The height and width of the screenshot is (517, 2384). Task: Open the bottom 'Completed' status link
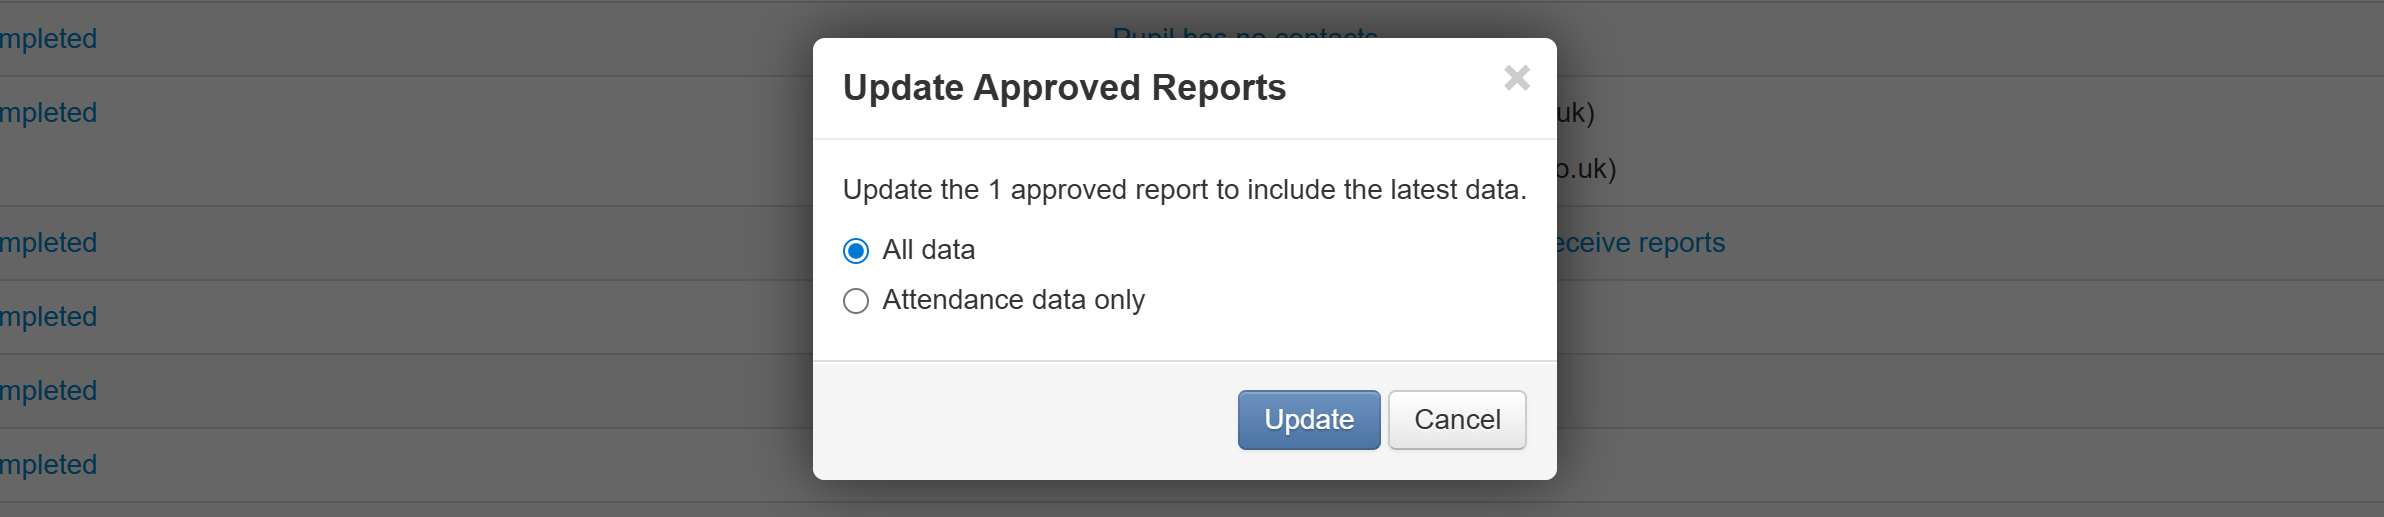tap(48, 465)
